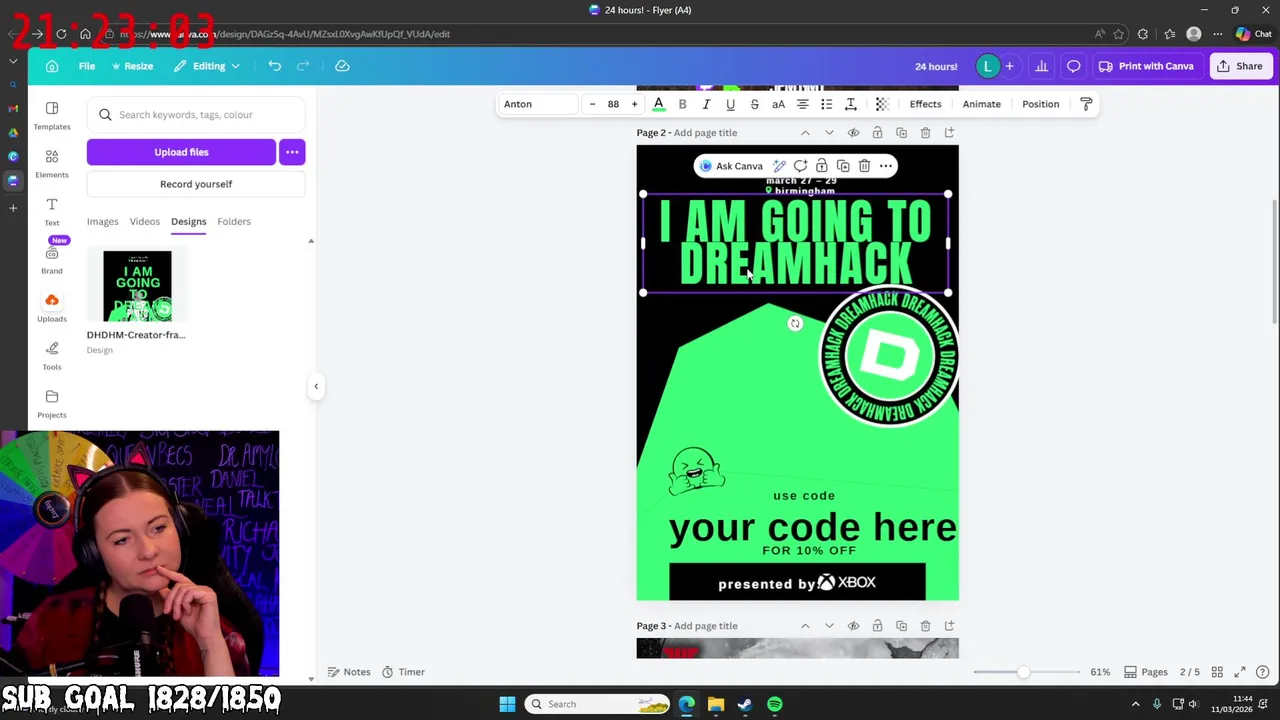This screenshot has height=720, width=1280.
Task: Open more upload options menu
Action: (292, 152)
